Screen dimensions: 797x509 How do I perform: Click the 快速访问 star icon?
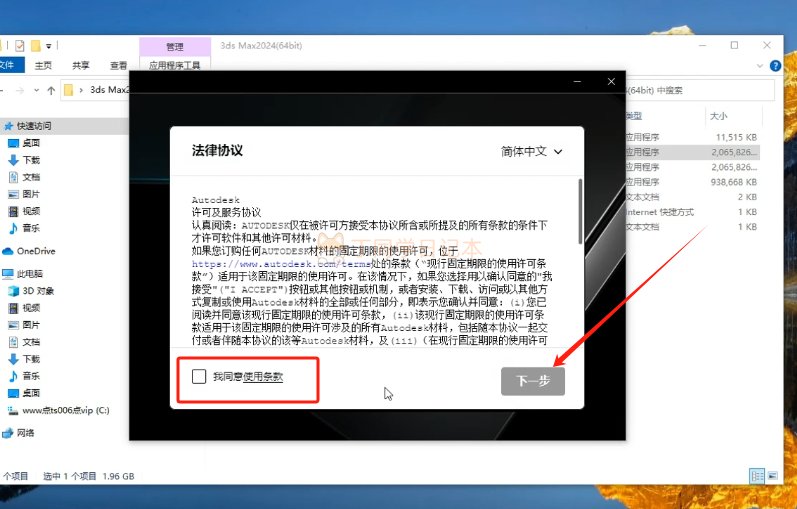(x=9, y=126)
